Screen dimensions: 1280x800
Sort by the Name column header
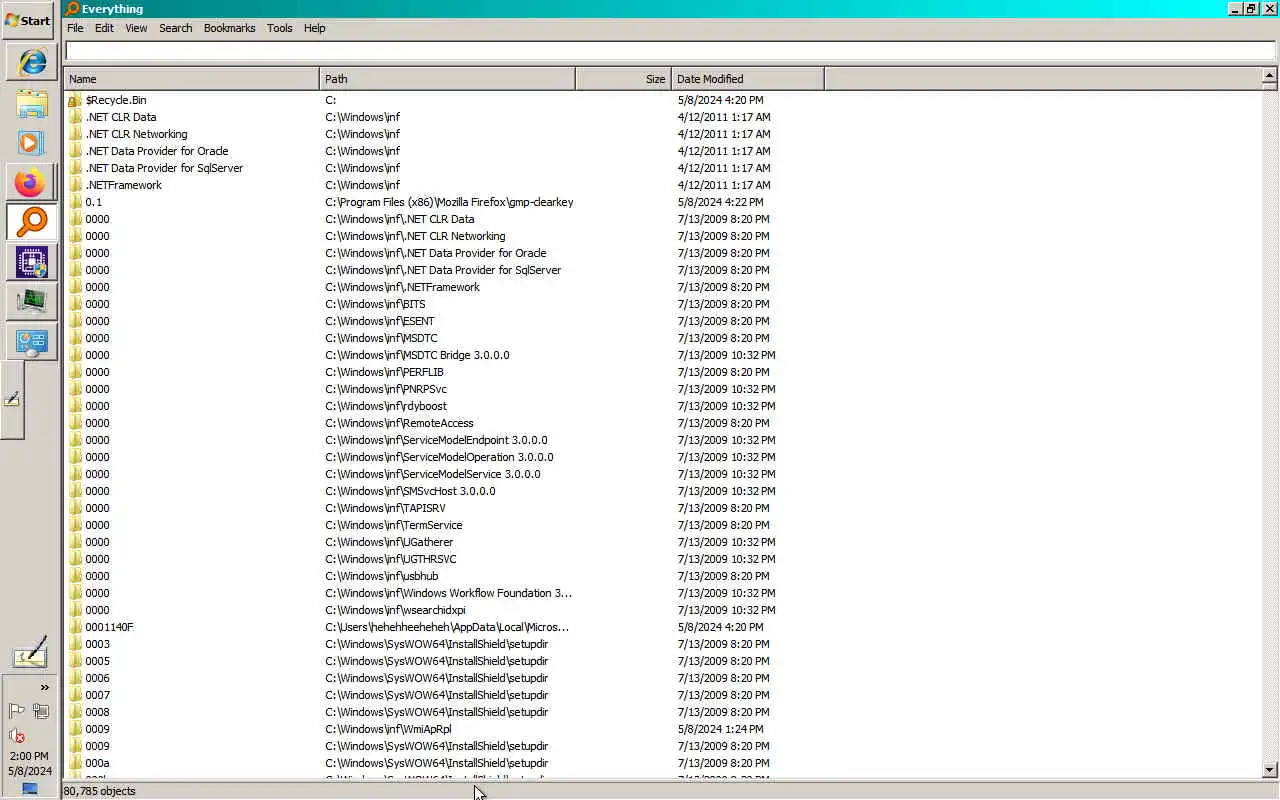click(x=192, y=79)
